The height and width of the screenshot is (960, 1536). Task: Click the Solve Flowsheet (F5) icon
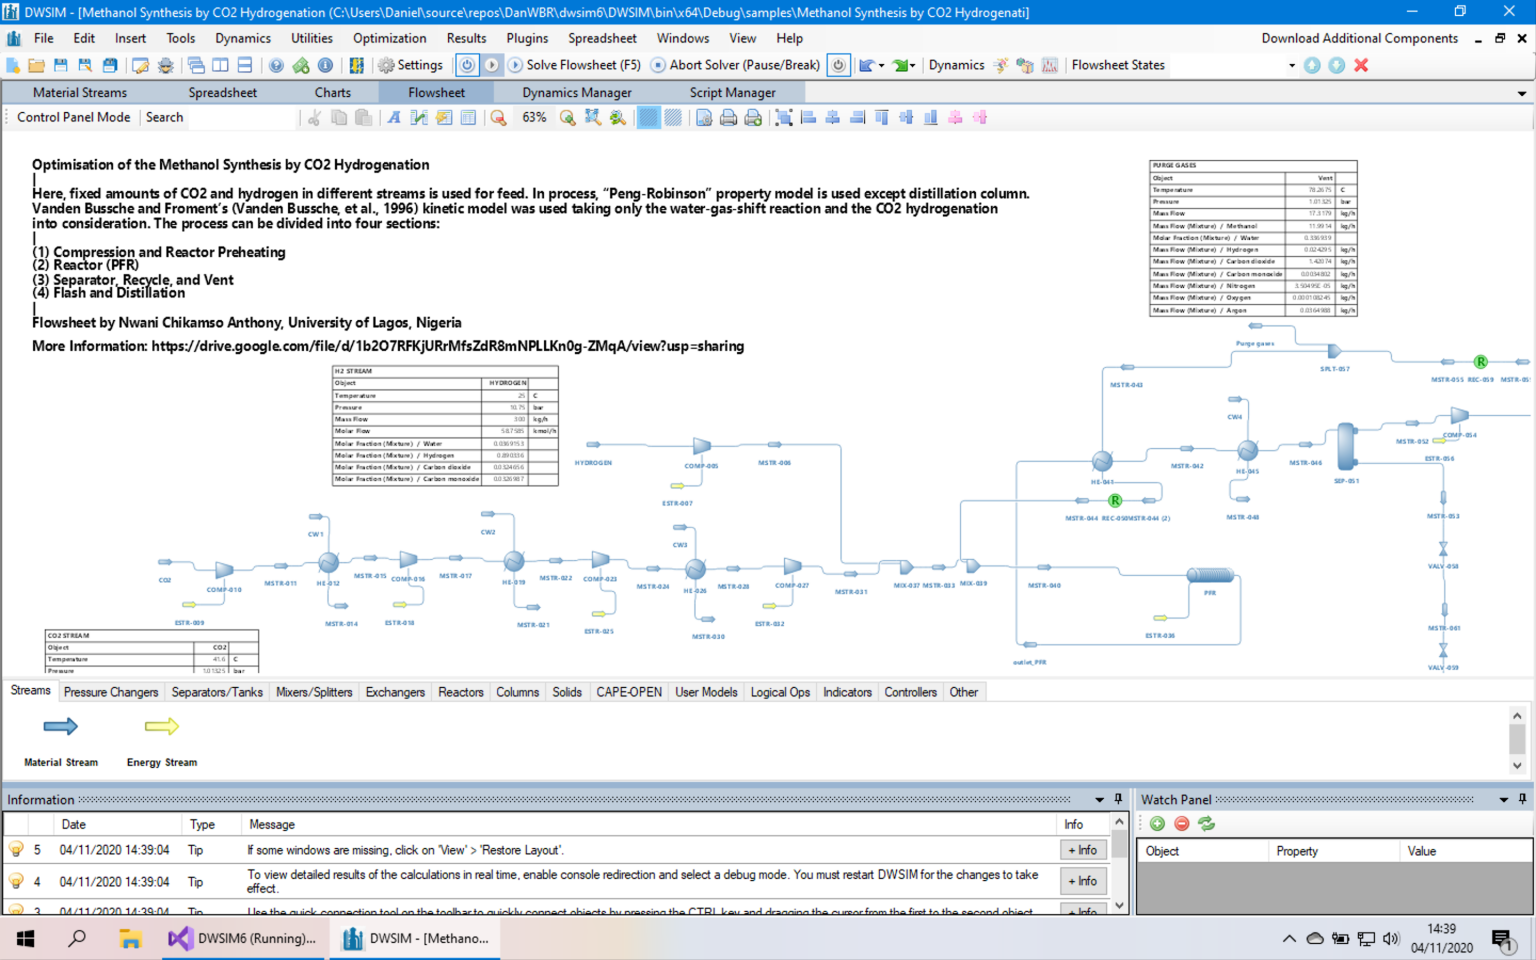[x=513, y=64]
